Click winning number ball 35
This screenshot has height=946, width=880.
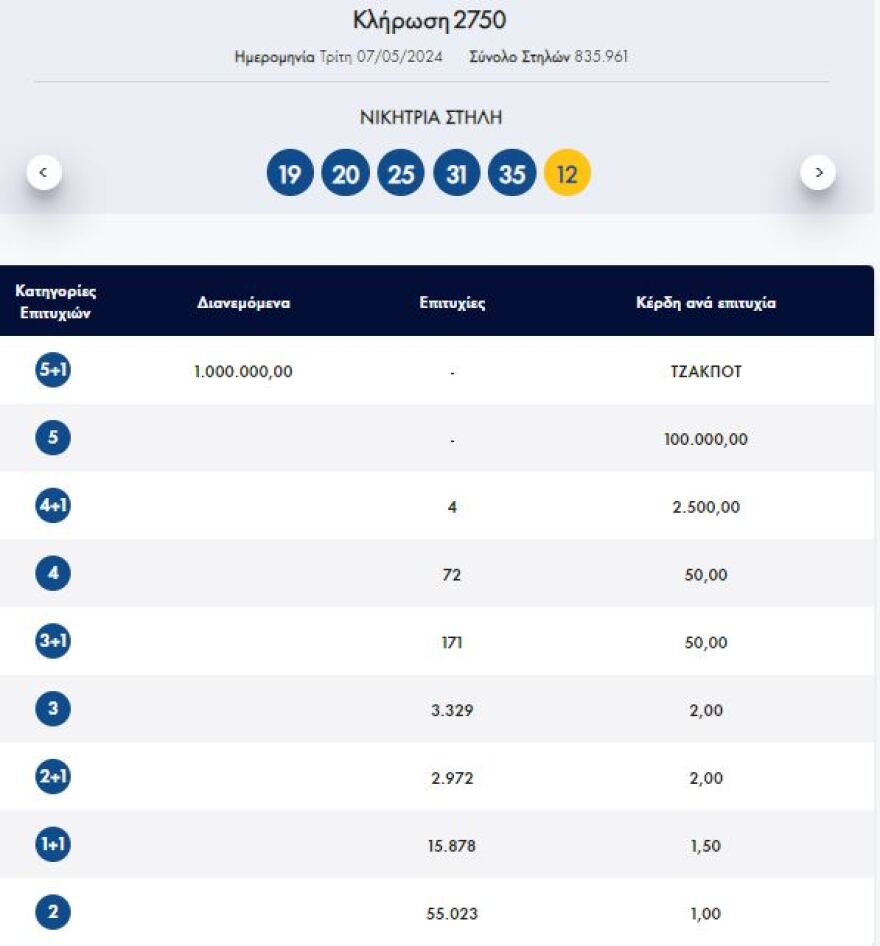512,175
